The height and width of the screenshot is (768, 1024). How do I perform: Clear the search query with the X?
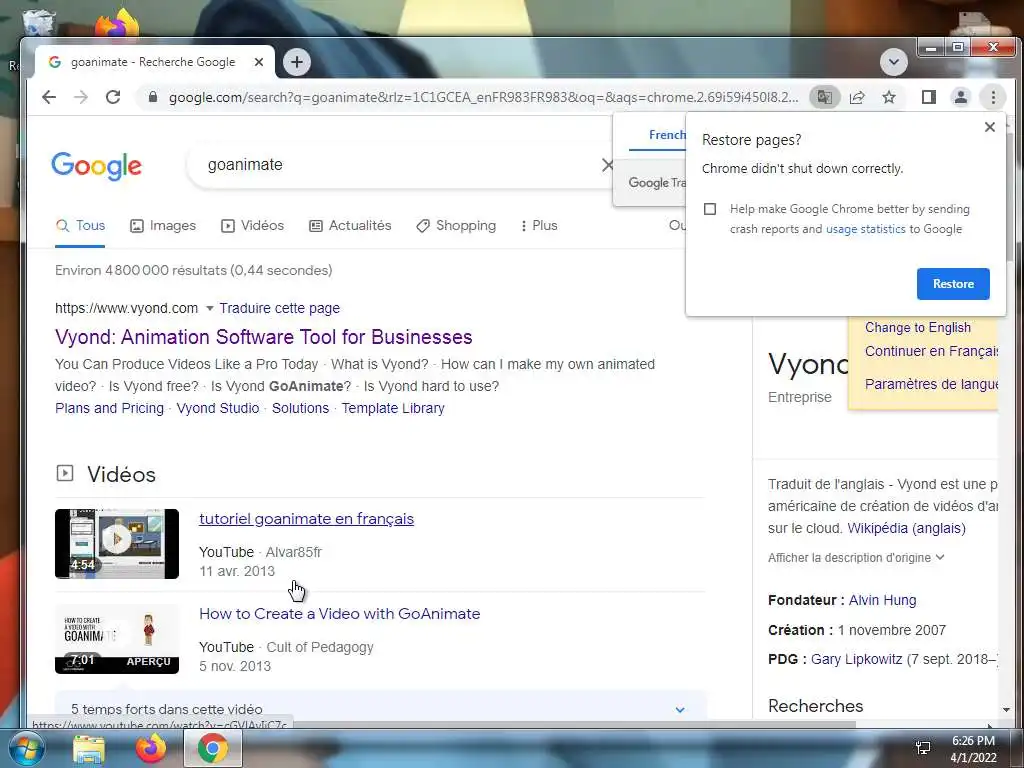coord(607,165)
